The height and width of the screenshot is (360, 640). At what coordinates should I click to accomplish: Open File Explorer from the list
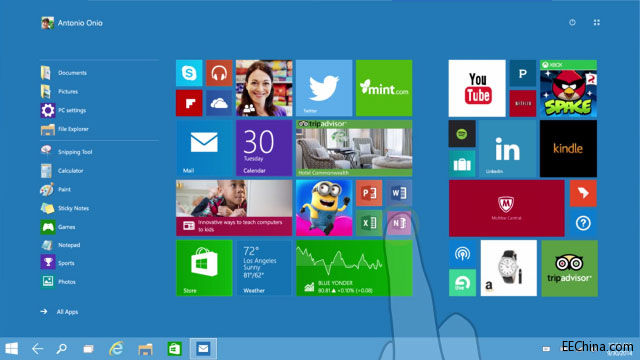[x=65, y=129]
